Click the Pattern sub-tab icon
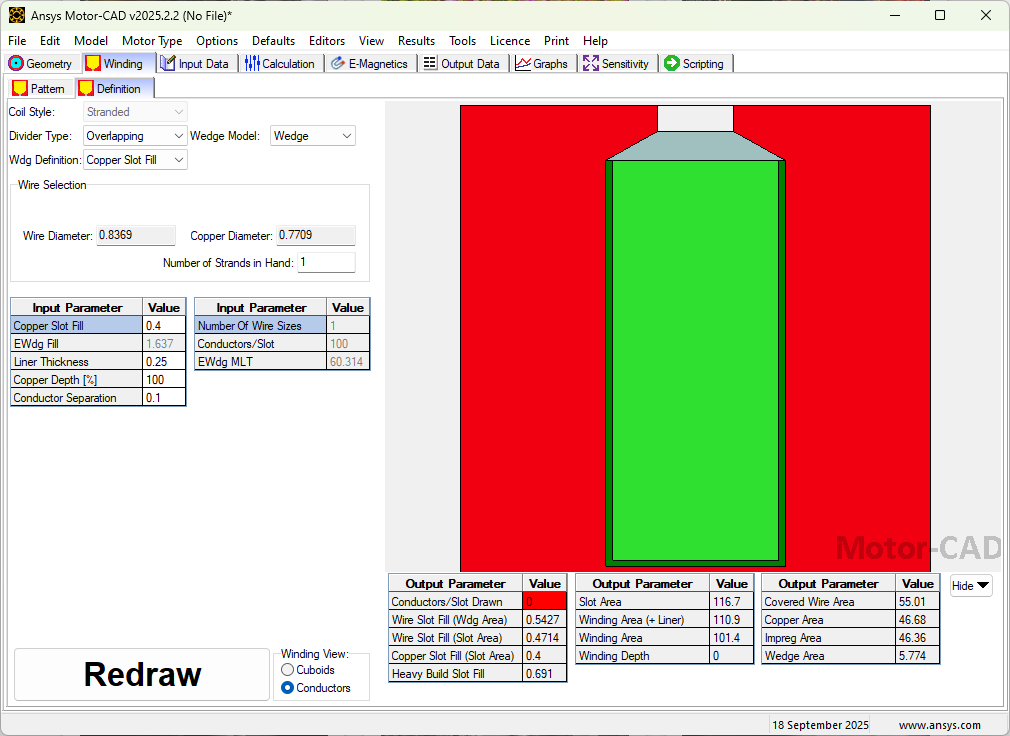The width and height of the screenshot is (1010, 736). tap(20, 88)
